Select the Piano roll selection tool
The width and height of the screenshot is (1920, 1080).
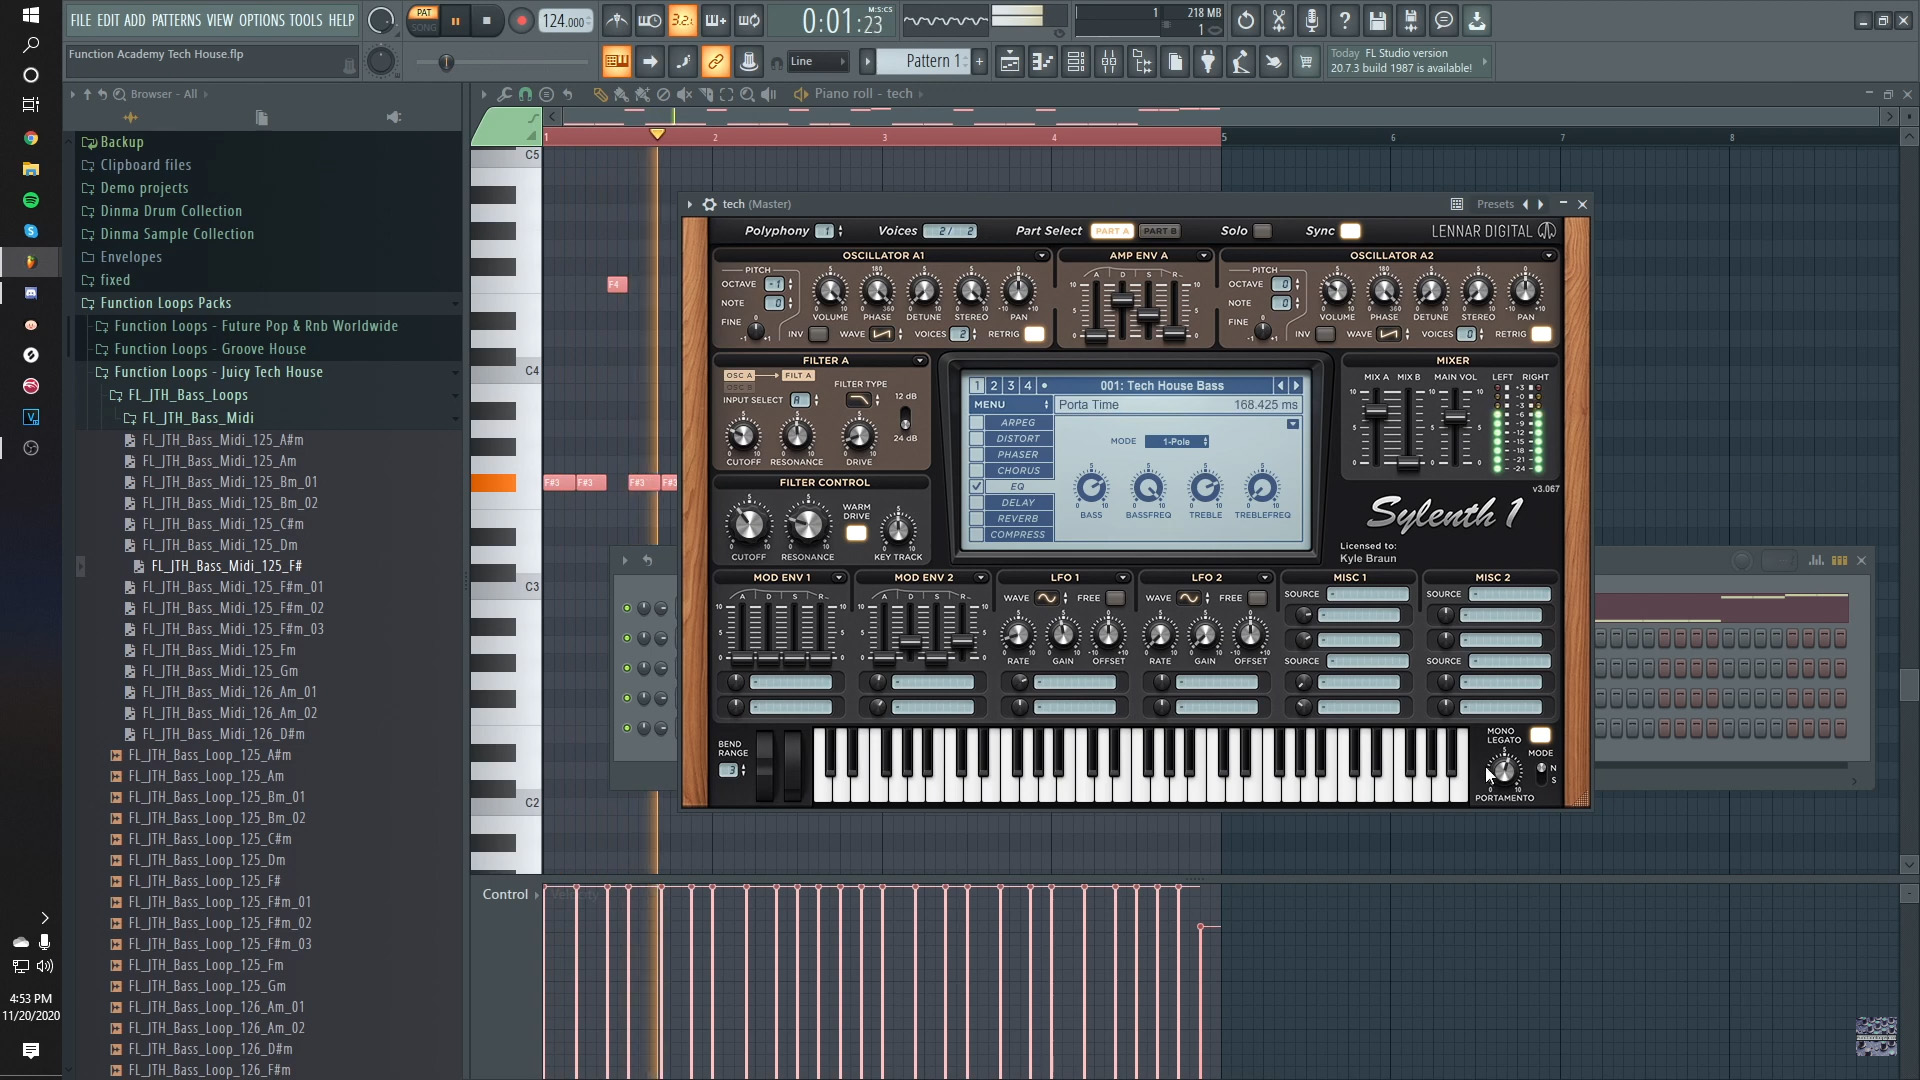(726, 94)
